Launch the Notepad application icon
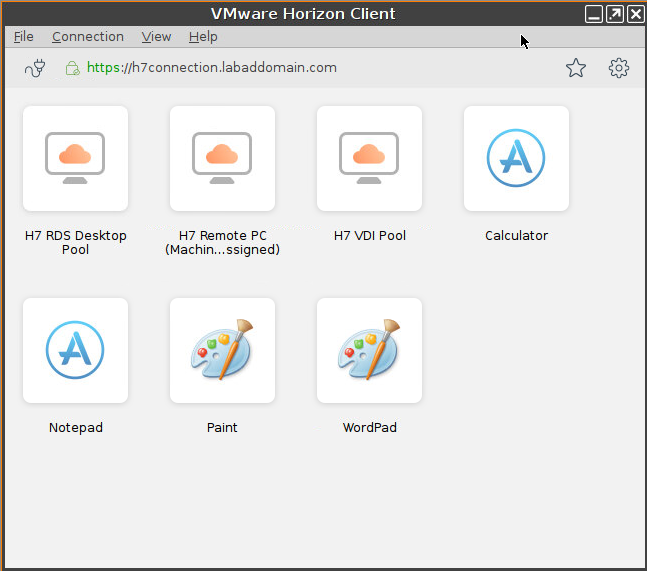 point(75,350)
